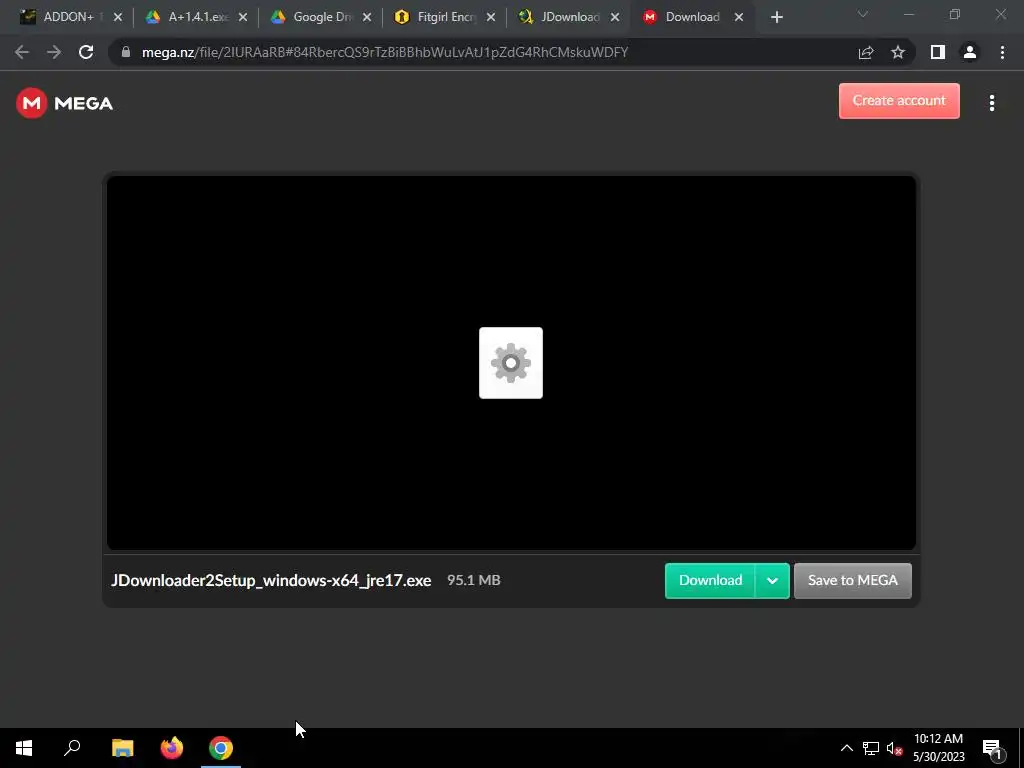Click the Chrome taskbar icon

coord(221,748)
